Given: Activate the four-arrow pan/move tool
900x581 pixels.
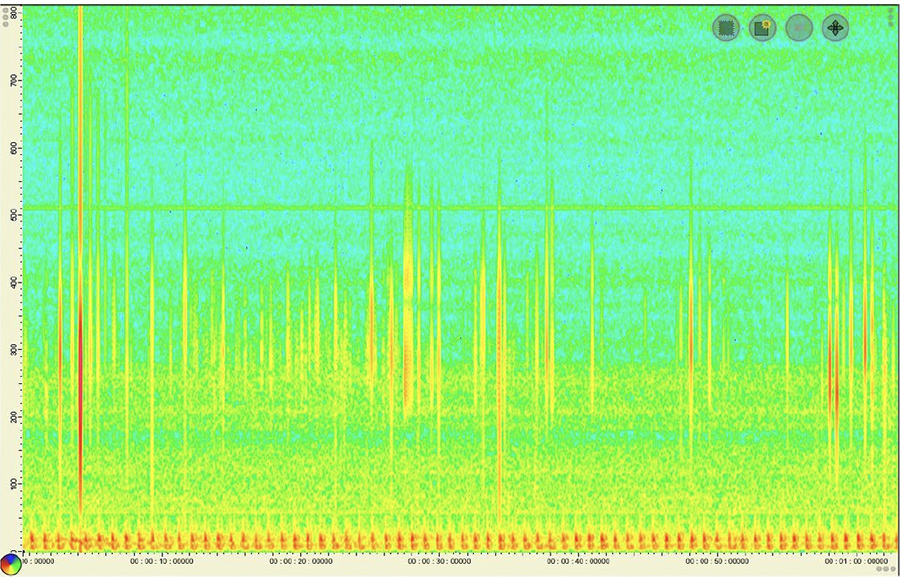Looking at the screenshot, I should click(834, 28).
